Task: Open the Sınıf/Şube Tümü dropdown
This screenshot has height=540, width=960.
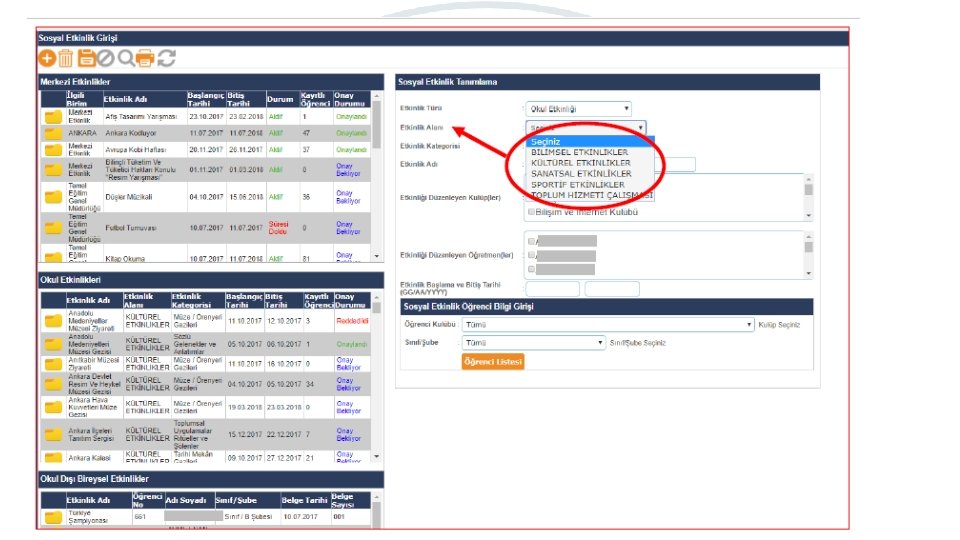Action: [x=533, y=343]
